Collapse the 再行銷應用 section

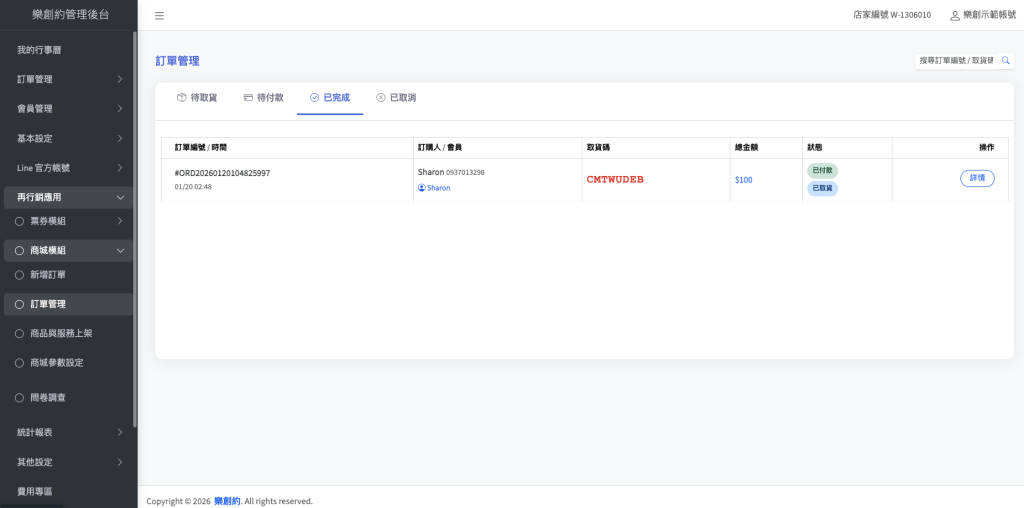click(67, 198)
